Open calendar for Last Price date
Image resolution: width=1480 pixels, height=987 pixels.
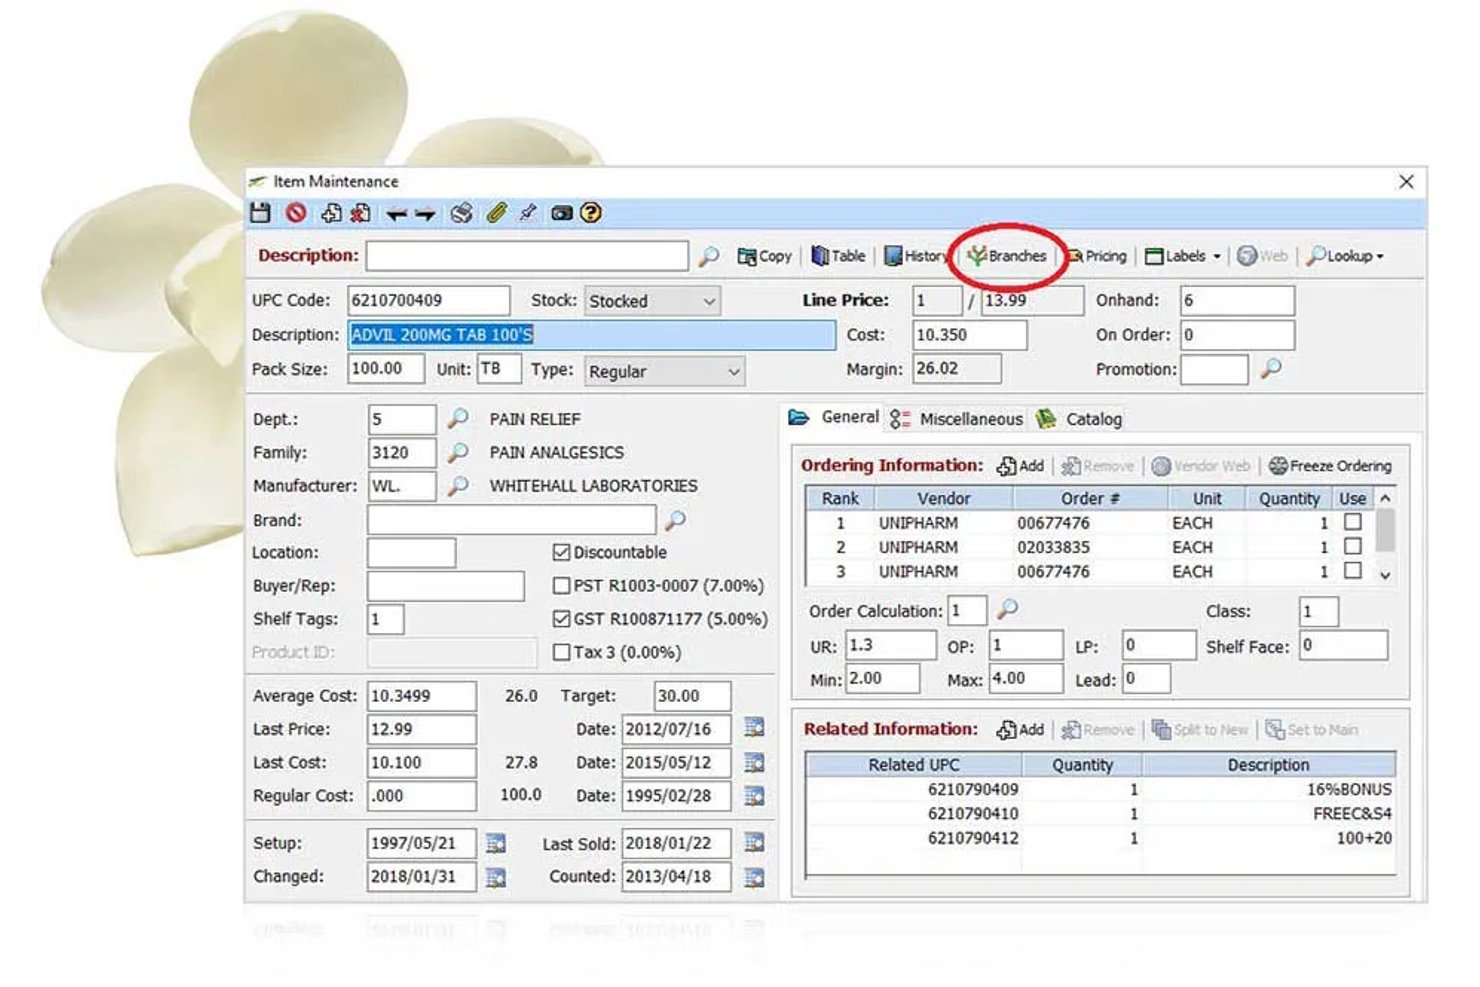pyautogui.click(x=755, y=728)
